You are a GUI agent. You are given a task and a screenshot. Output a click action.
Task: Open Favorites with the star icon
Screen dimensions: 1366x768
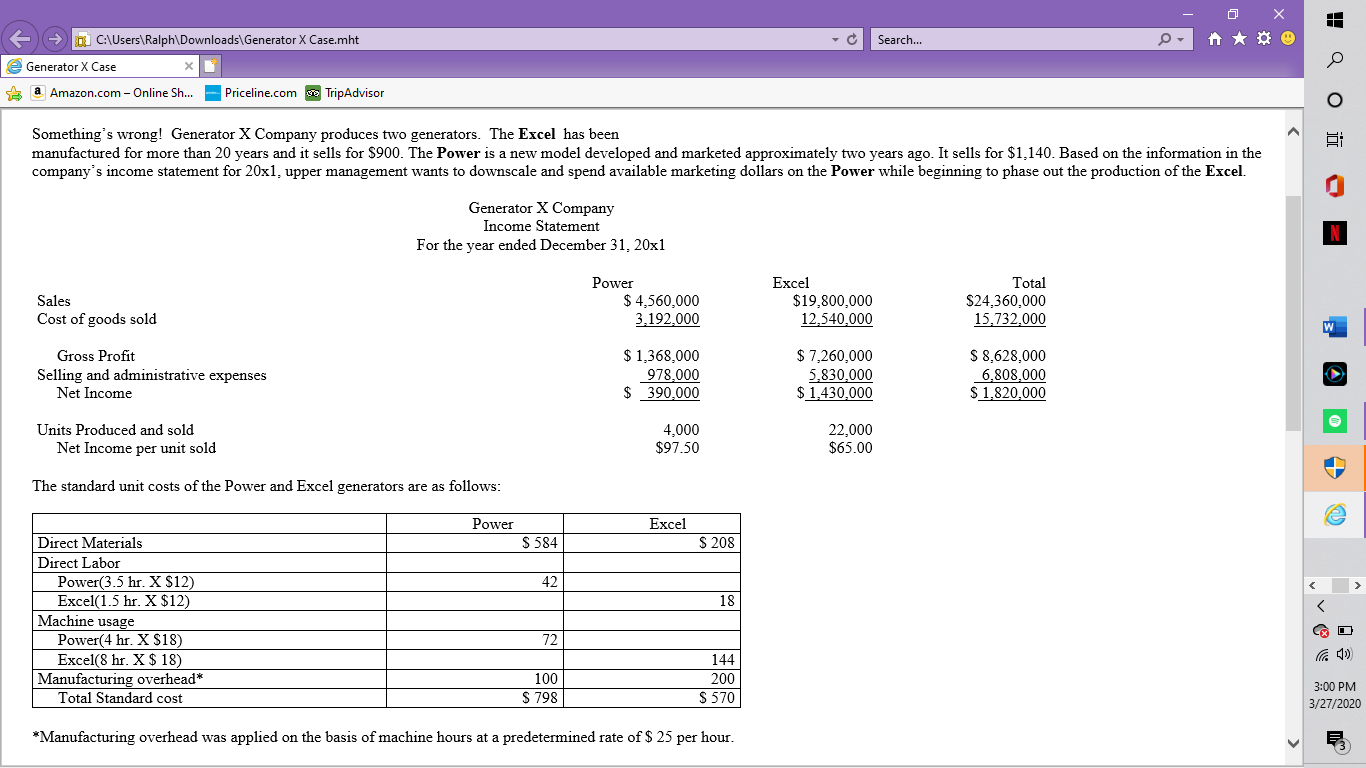(1239, 40)
